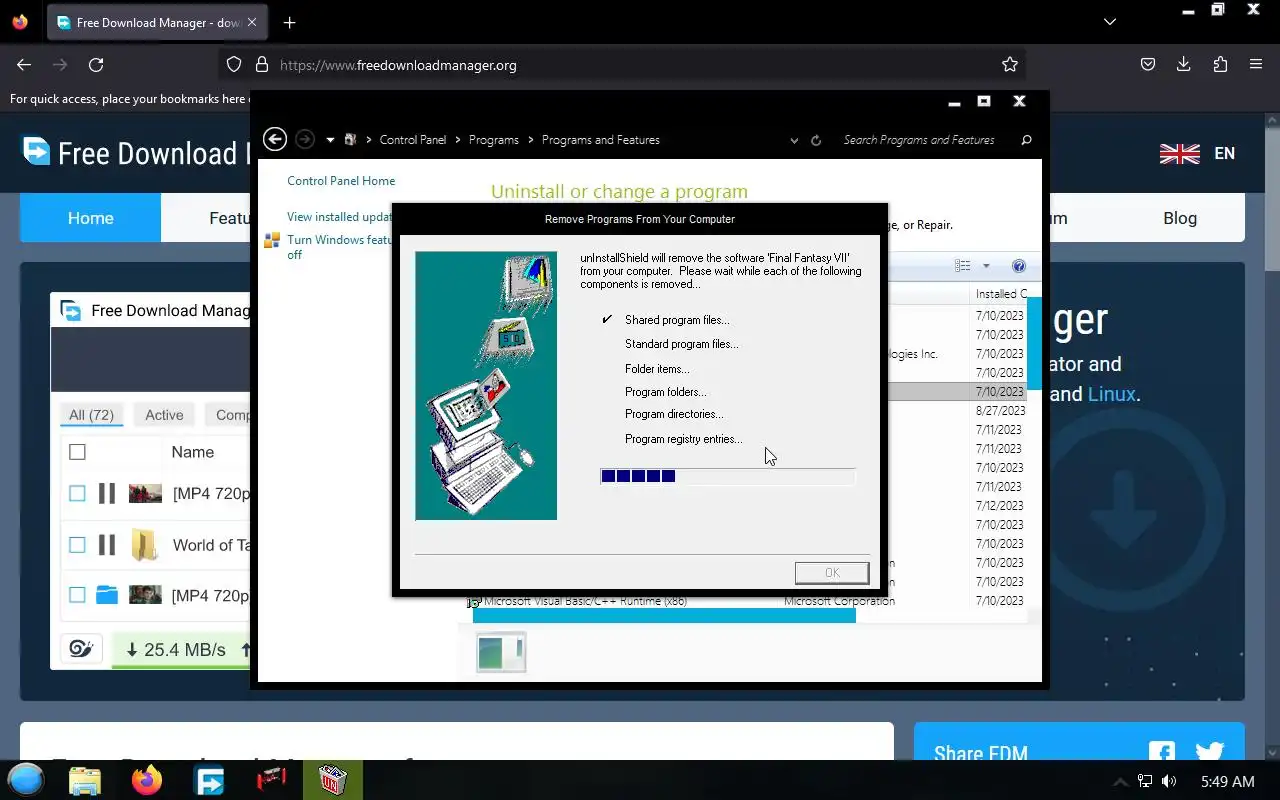The width and height of the screenshot is (1280, 800).
Task: Click Turn Windows features on or off
Action: [x=340, y=247]
